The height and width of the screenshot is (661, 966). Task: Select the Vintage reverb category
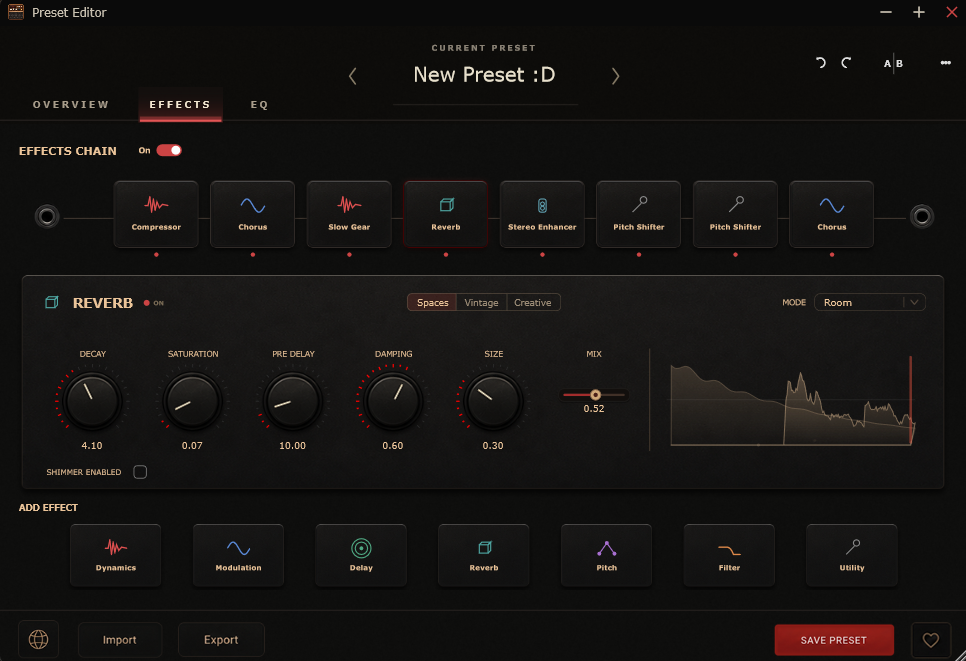point(481,302)
